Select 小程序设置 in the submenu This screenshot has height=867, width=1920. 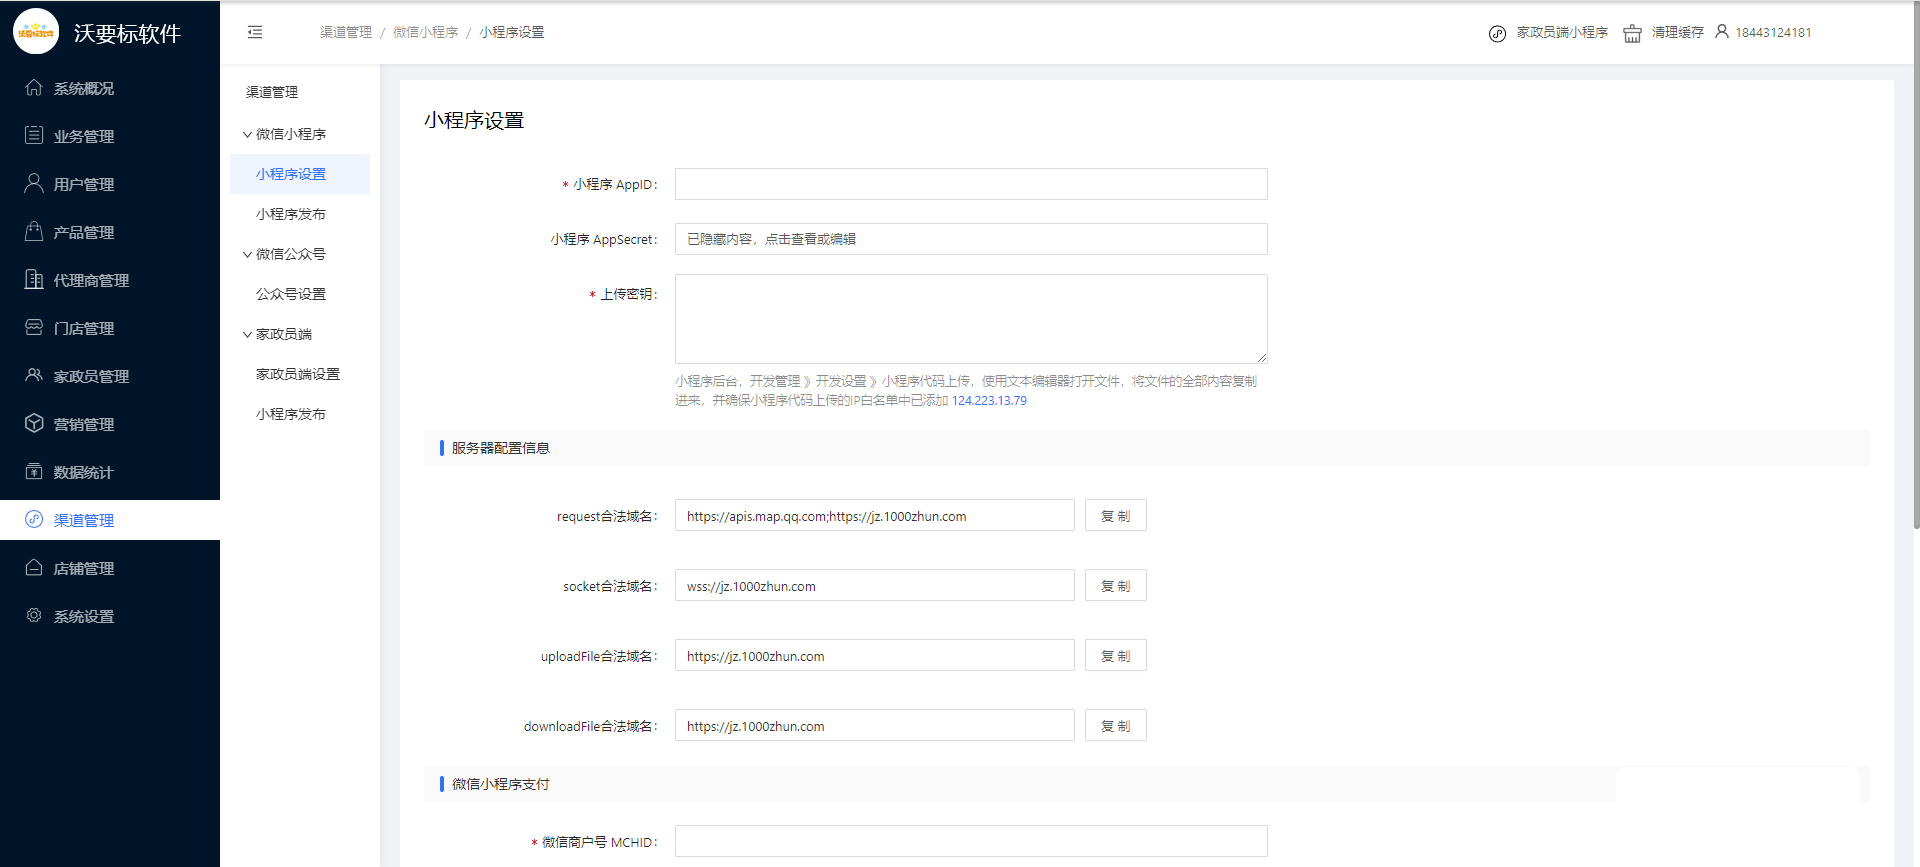click(x=300, y=174)
